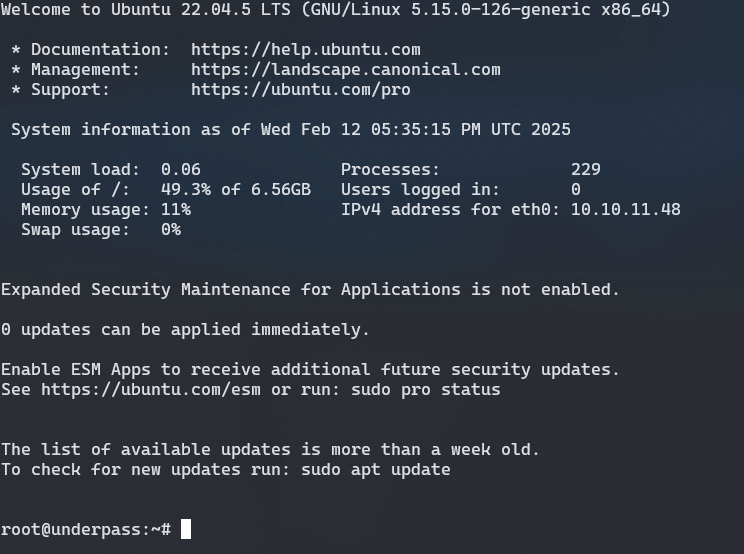Click the "Users logged in" value 0
The width and height of the screenshot is (744, 554).
click(x=575, y=189)
